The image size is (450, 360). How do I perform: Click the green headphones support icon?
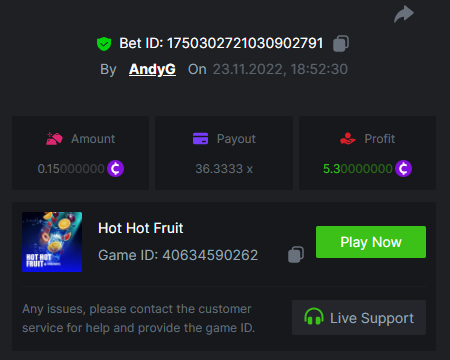[x=314, y=317]
